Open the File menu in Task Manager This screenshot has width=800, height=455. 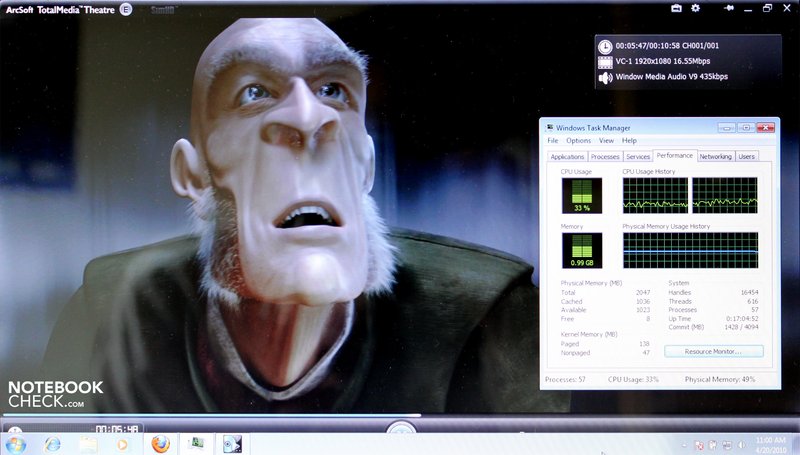point(553,140)
